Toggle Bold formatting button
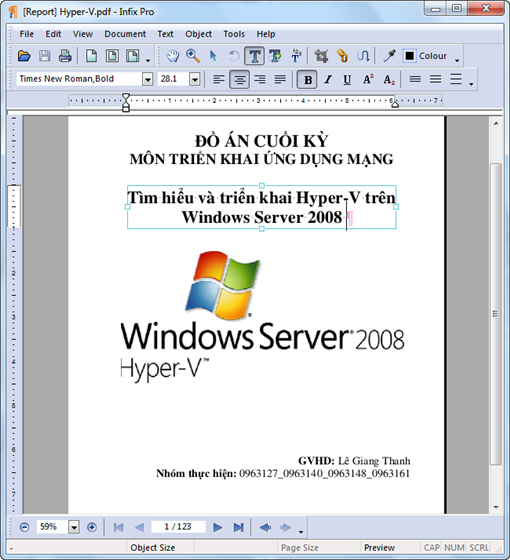 [307, 79]
